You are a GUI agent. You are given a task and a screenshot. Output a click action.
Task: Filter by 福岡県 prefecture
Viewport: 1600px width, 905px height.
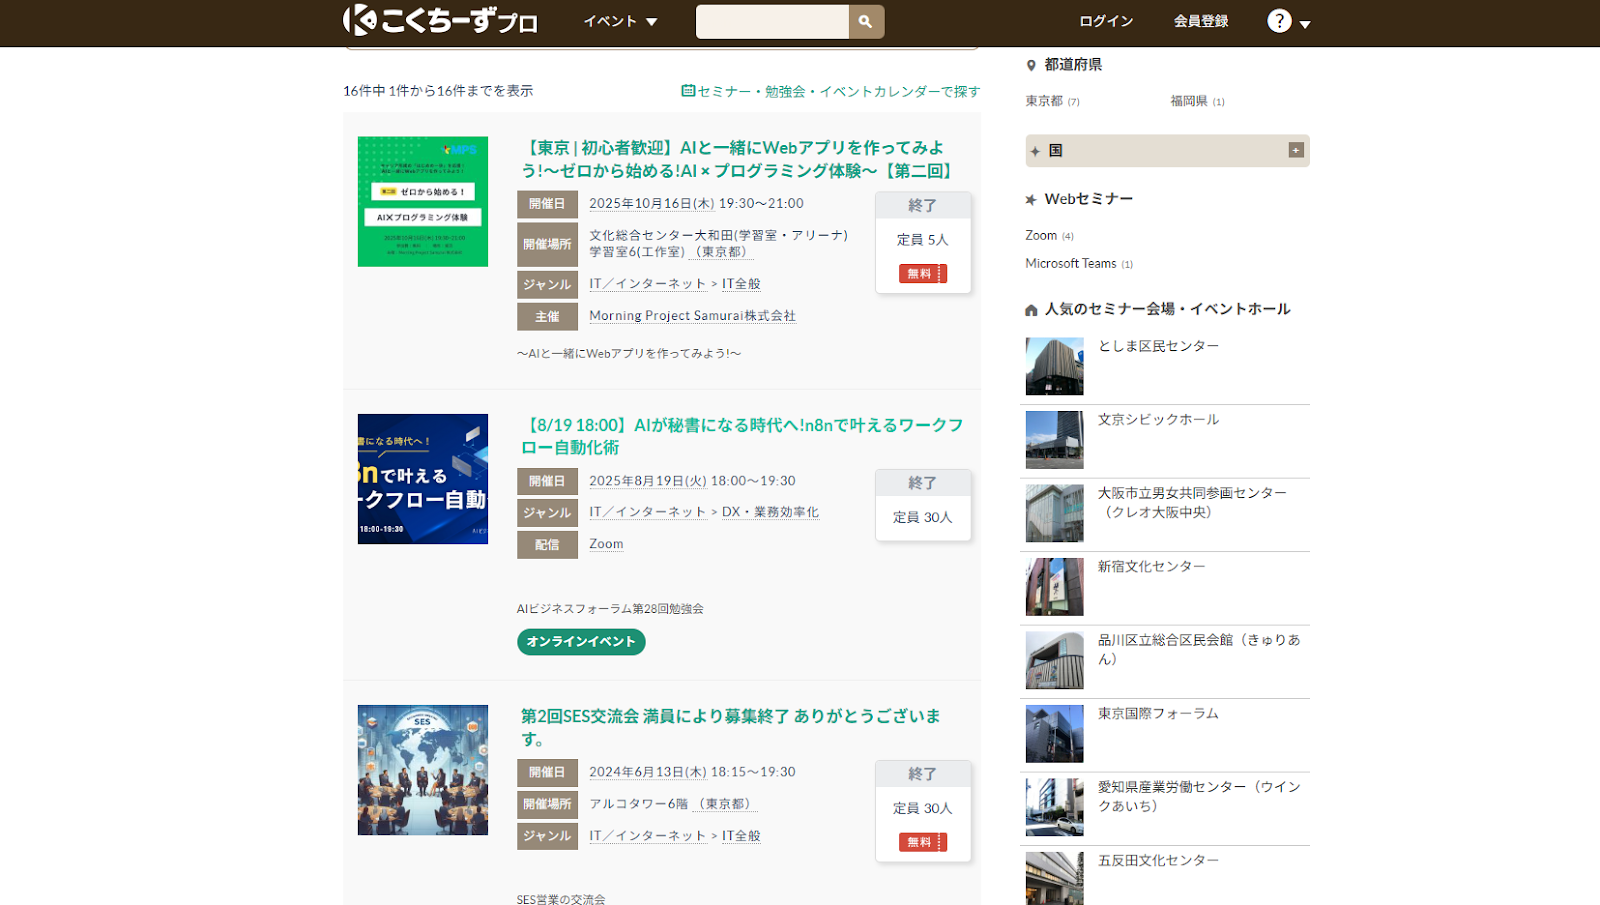(1189, 101)
